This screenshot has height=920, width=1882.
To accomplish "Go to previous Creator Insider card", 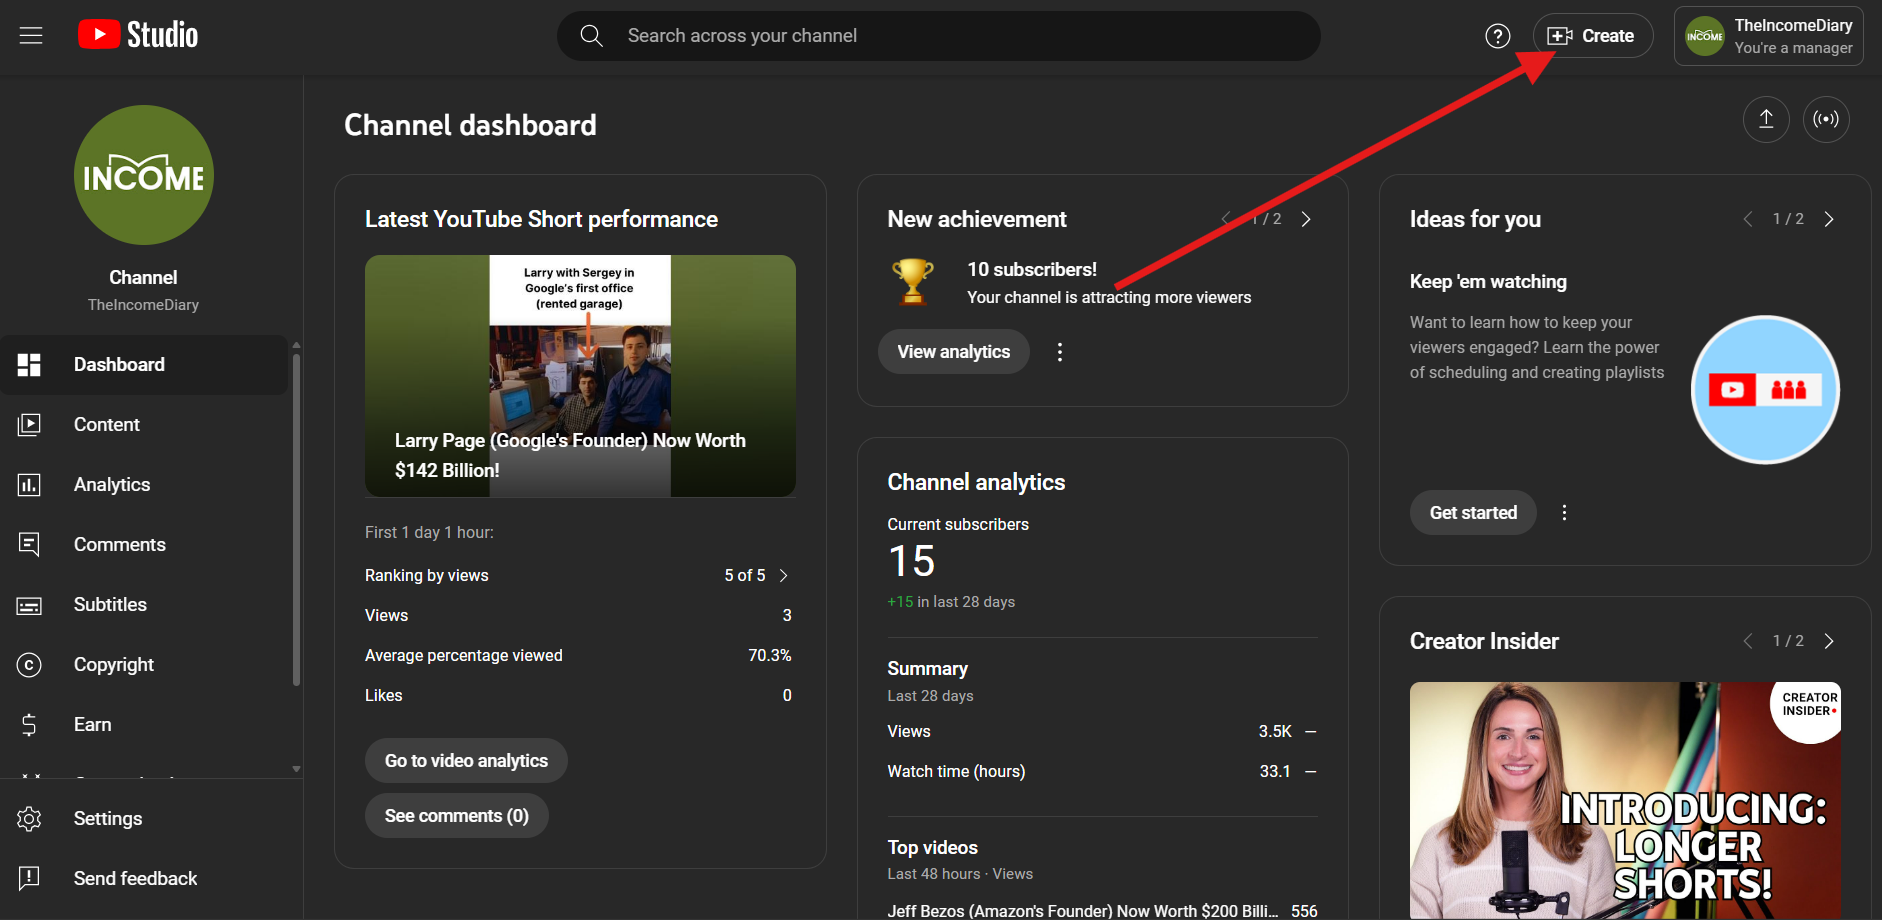I will pos(1747,641).
